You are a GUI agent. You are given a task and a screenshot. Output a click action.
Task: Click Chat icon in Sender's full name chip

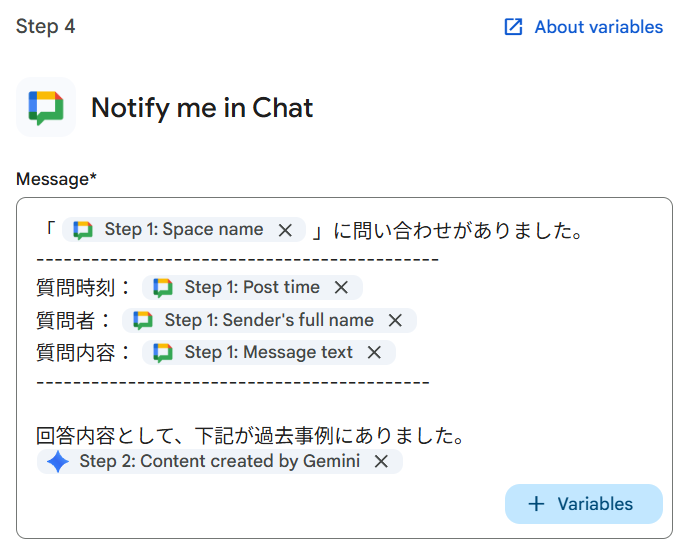click(x=143, y=321)
